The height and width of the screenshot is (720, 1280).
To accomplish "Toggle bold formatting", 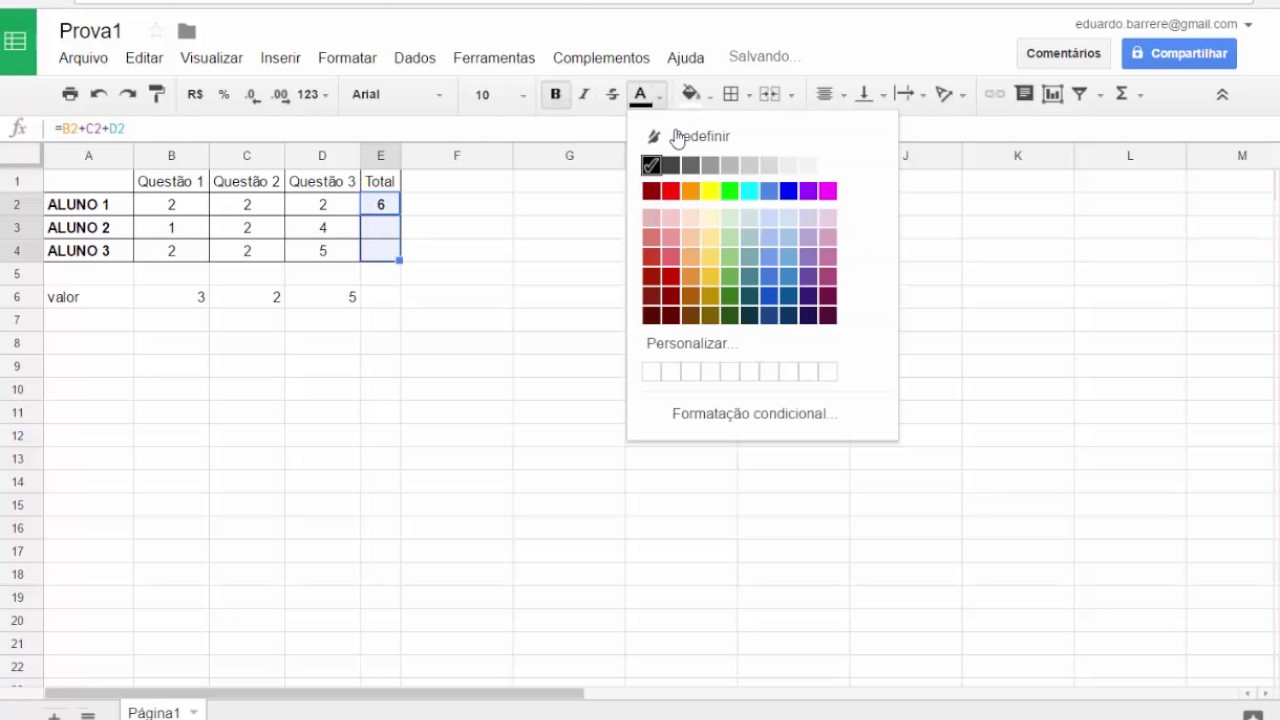I will coord(555,94).
